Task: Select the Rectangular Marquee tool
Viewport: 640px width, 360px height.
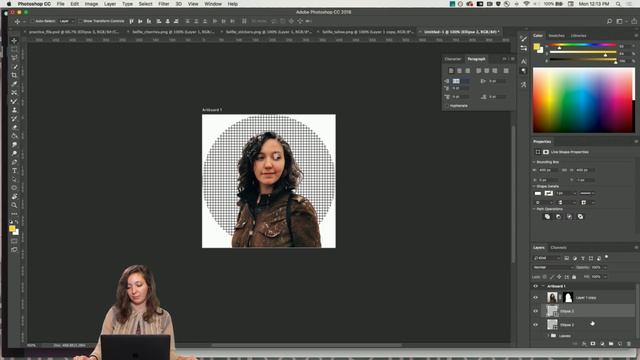Action: tap(14, 49)
